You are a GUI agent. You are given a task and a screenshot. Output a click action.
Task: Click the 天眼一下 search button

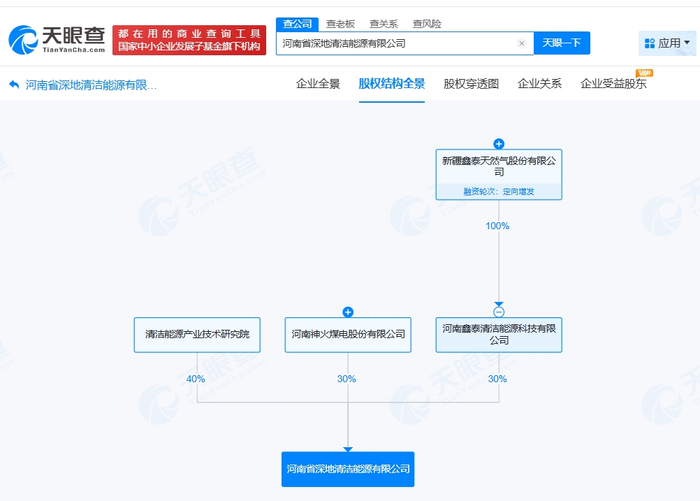562,43
